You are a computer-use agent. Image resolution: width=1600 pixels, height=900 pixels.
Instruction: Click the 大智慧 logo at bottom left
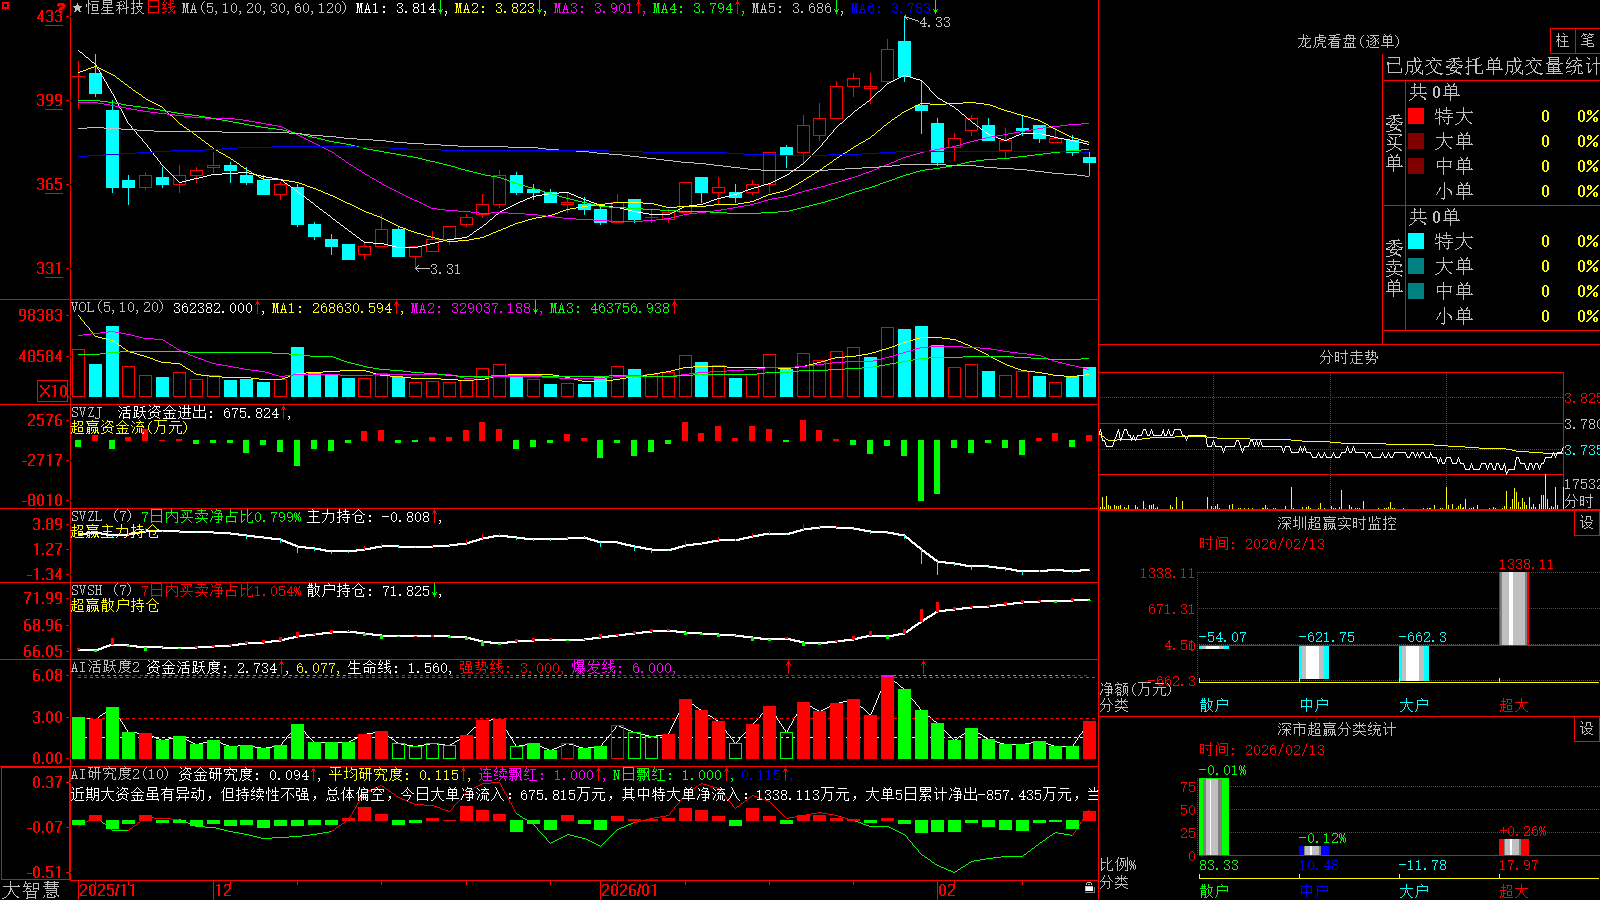[31, 890]
